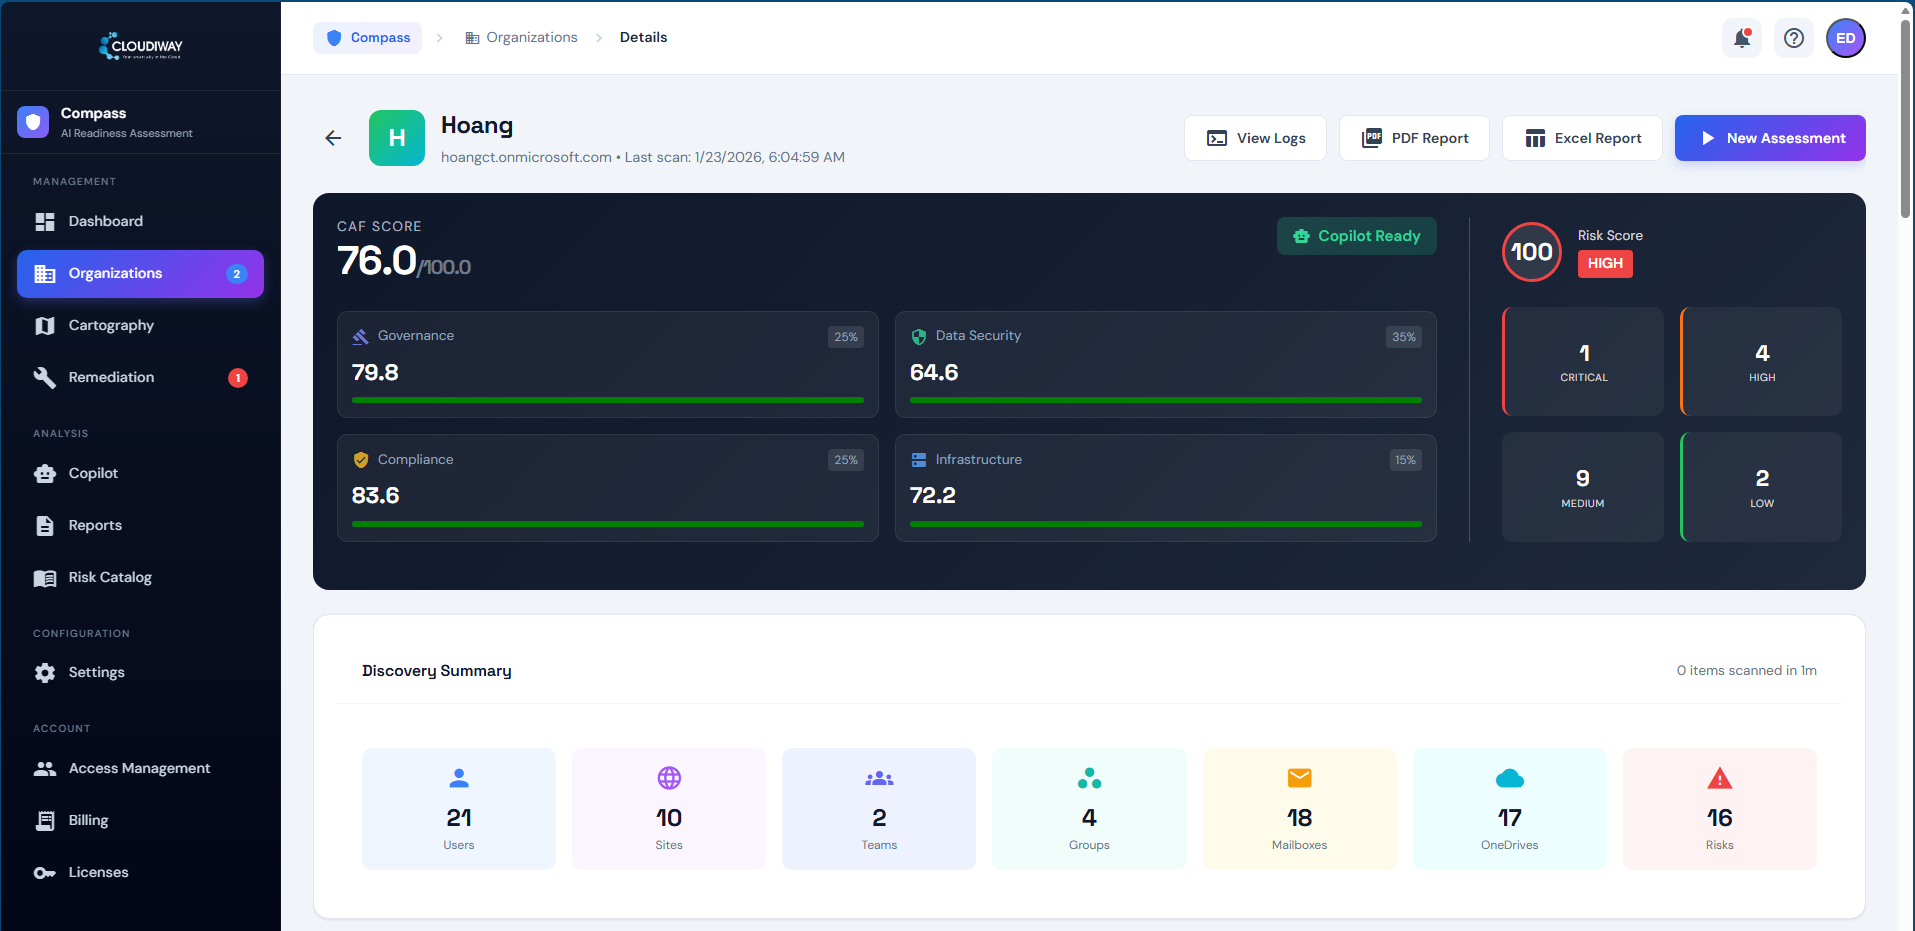The image size is (1915, 931).
Task: Click the Organizations count badge
Action: click(237, 274)
